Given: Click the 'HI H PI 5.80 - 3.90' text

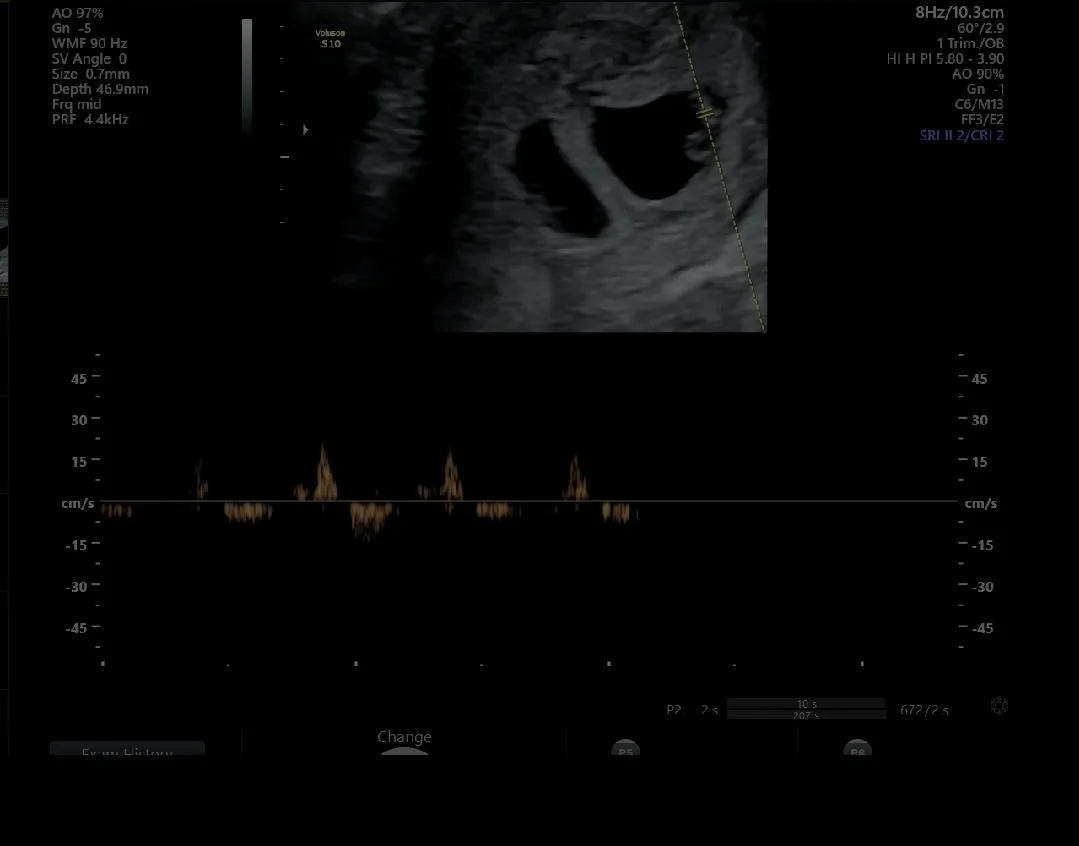Looking at the screenshot, I should coord(946,59).
